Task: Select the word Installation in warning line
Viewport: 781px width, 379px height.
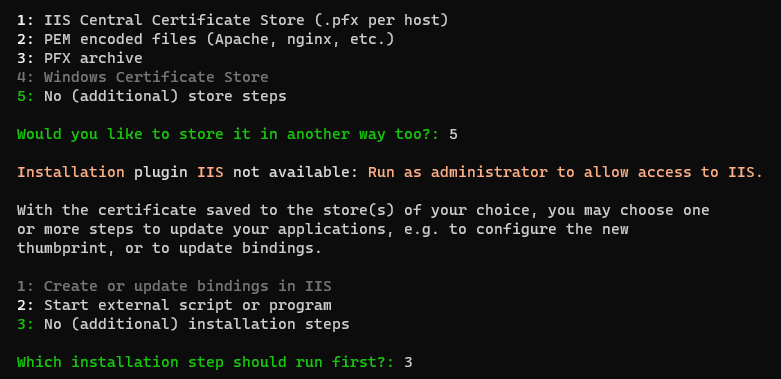Action: tap(71, 172)
